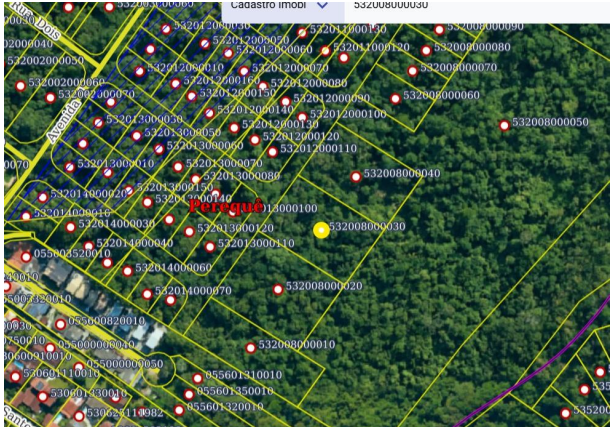Viewport: 612px width, 427px height.
Task: Click the marker for parcel 532012000110
Action: 272,152
